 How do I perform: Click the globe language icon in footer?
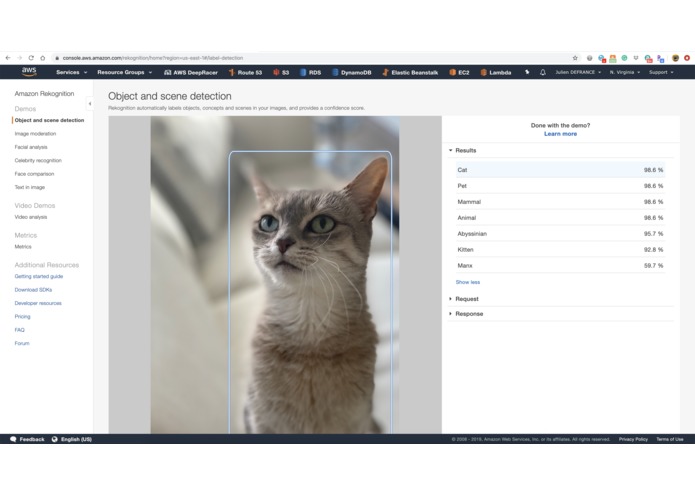[55, 439]
